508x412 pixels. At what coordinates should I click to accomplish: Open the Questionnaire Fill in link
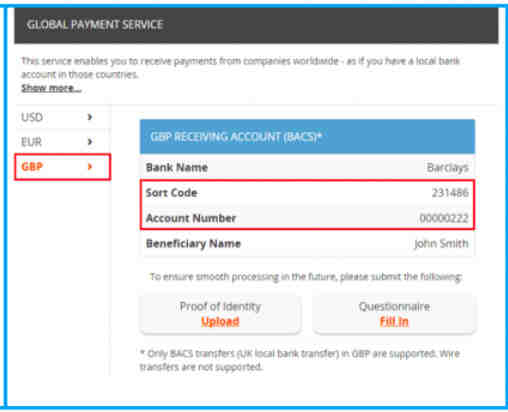coord(394,322)
